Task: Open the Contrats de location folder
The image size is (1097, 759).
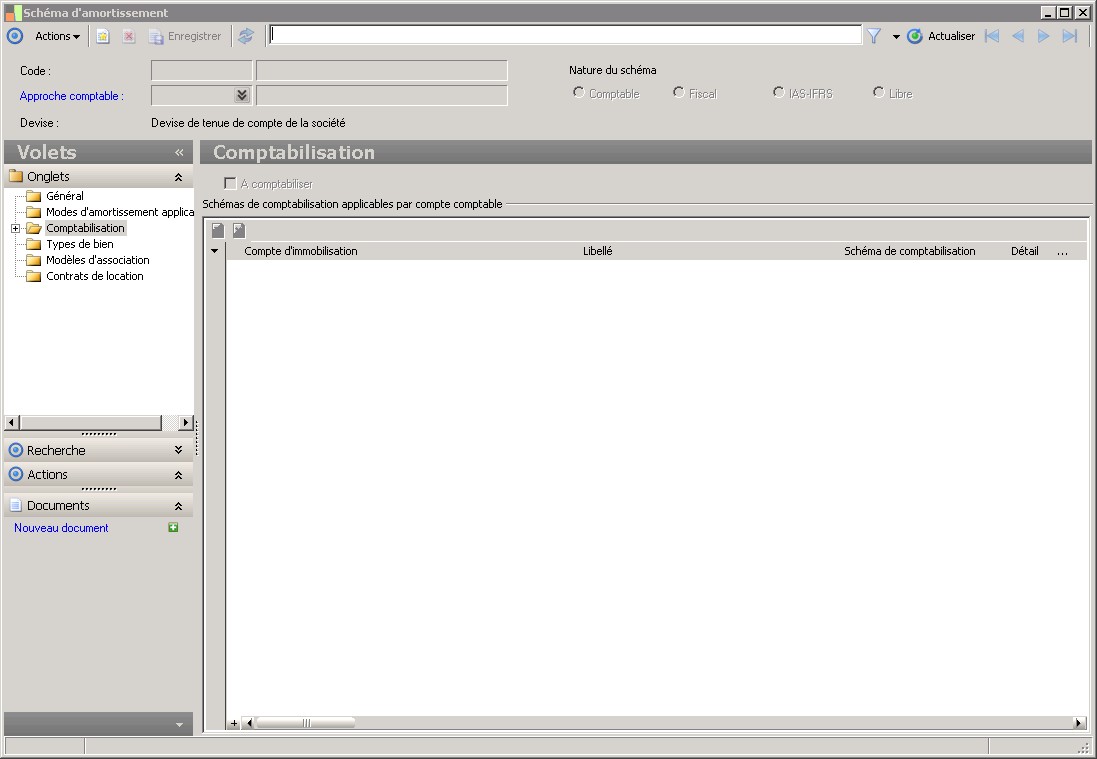Action: (x=94, y=276)
